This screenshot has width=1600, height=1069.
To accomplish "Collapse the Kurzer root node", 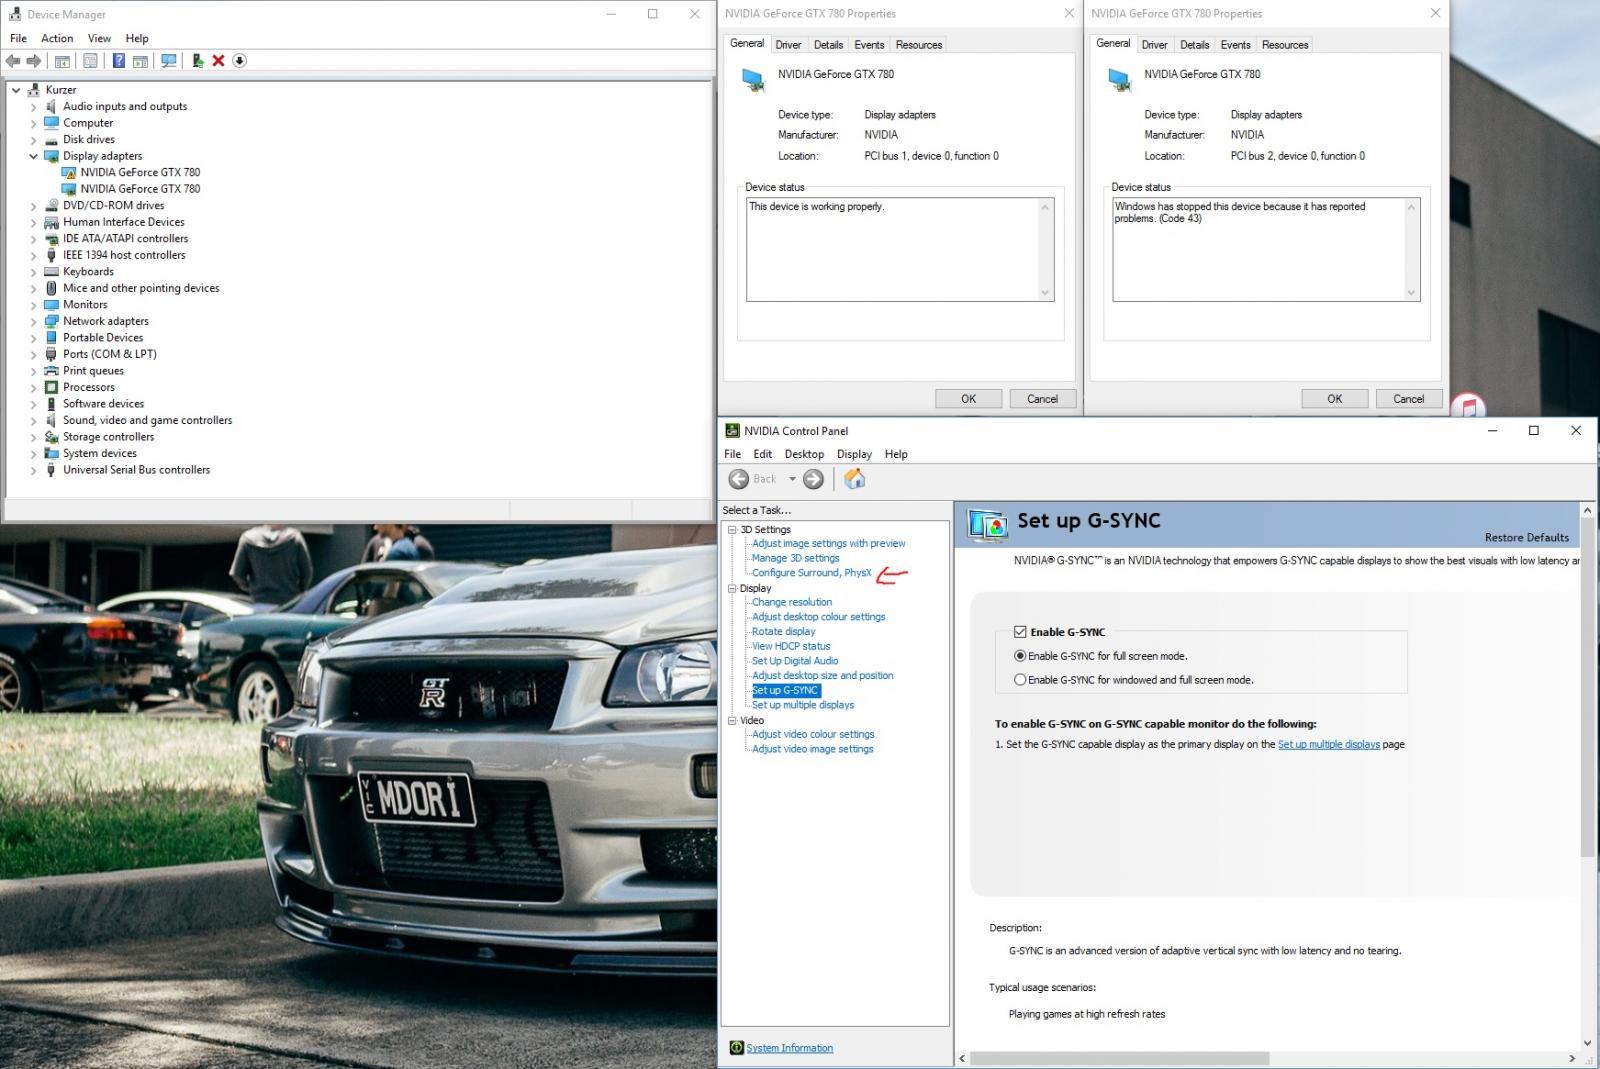I will (16, 90).
